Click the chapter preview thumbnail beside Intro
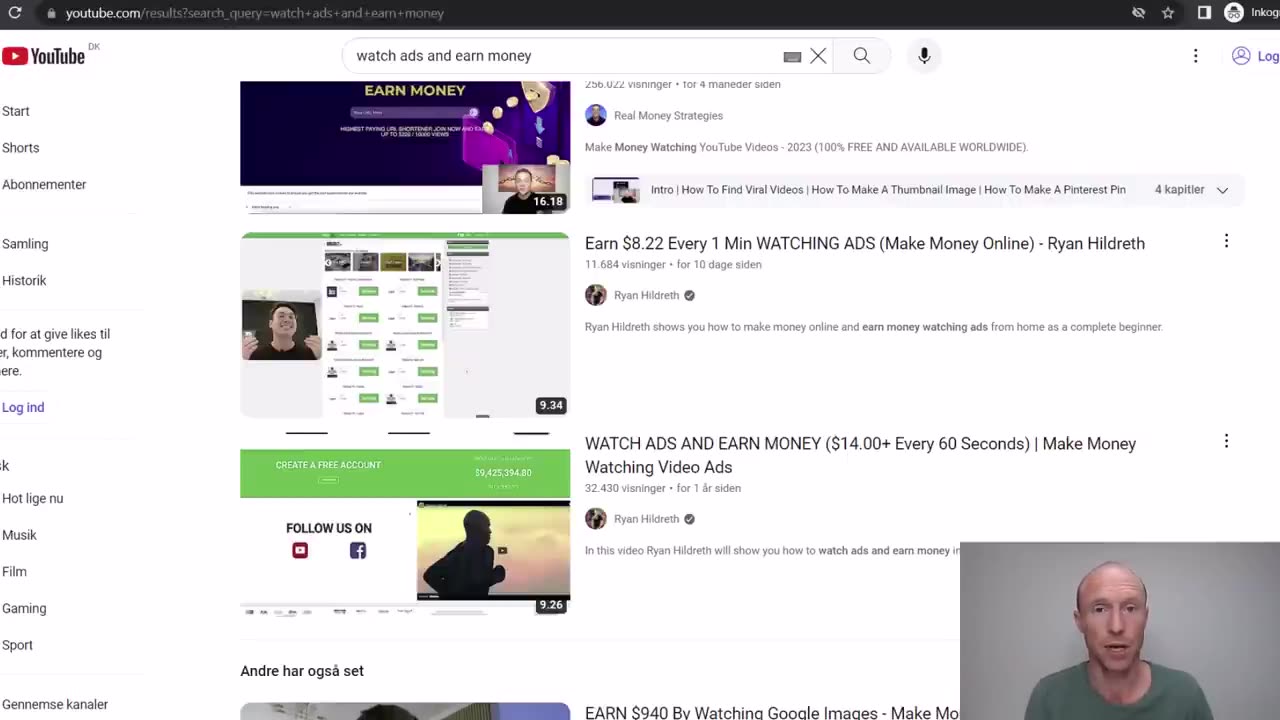The height and width of the screenshot is (720, 1280). [616, 190]
